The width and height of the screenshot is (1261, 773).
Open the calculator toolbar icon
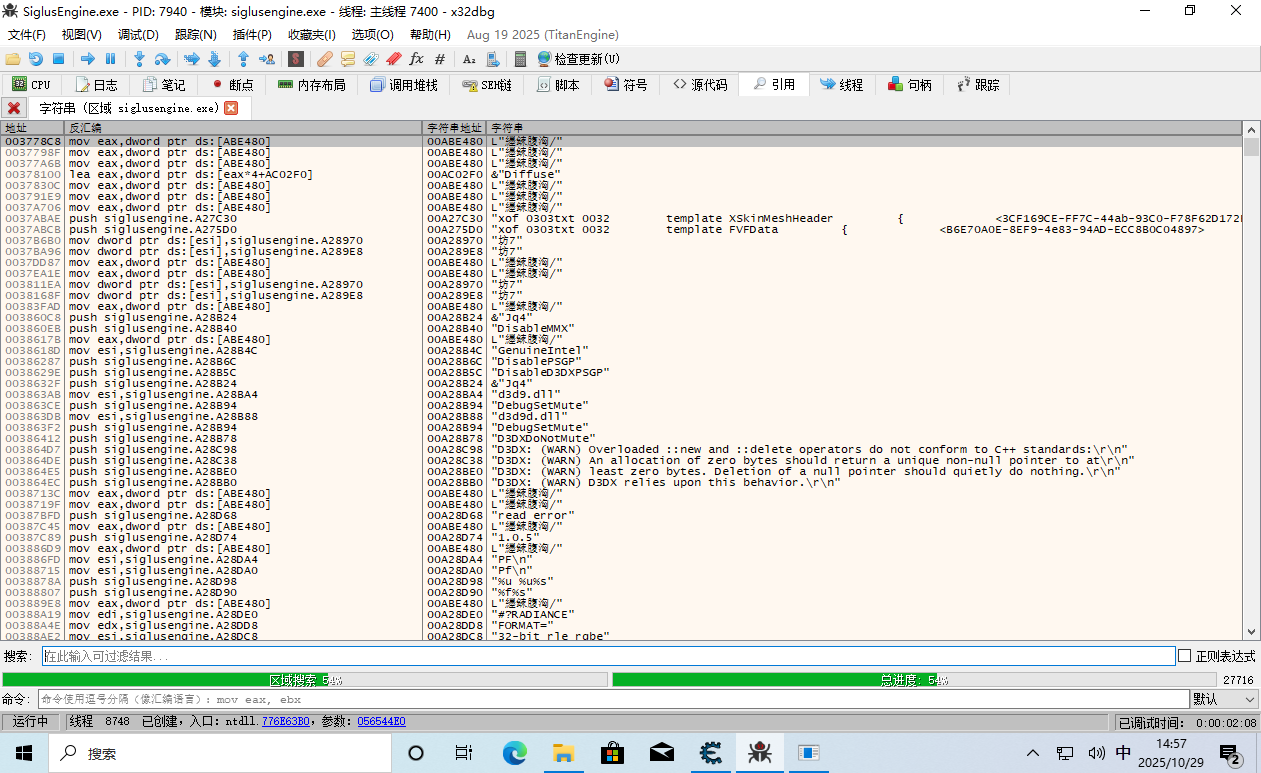pyautogui.click(x=520, y=59)
